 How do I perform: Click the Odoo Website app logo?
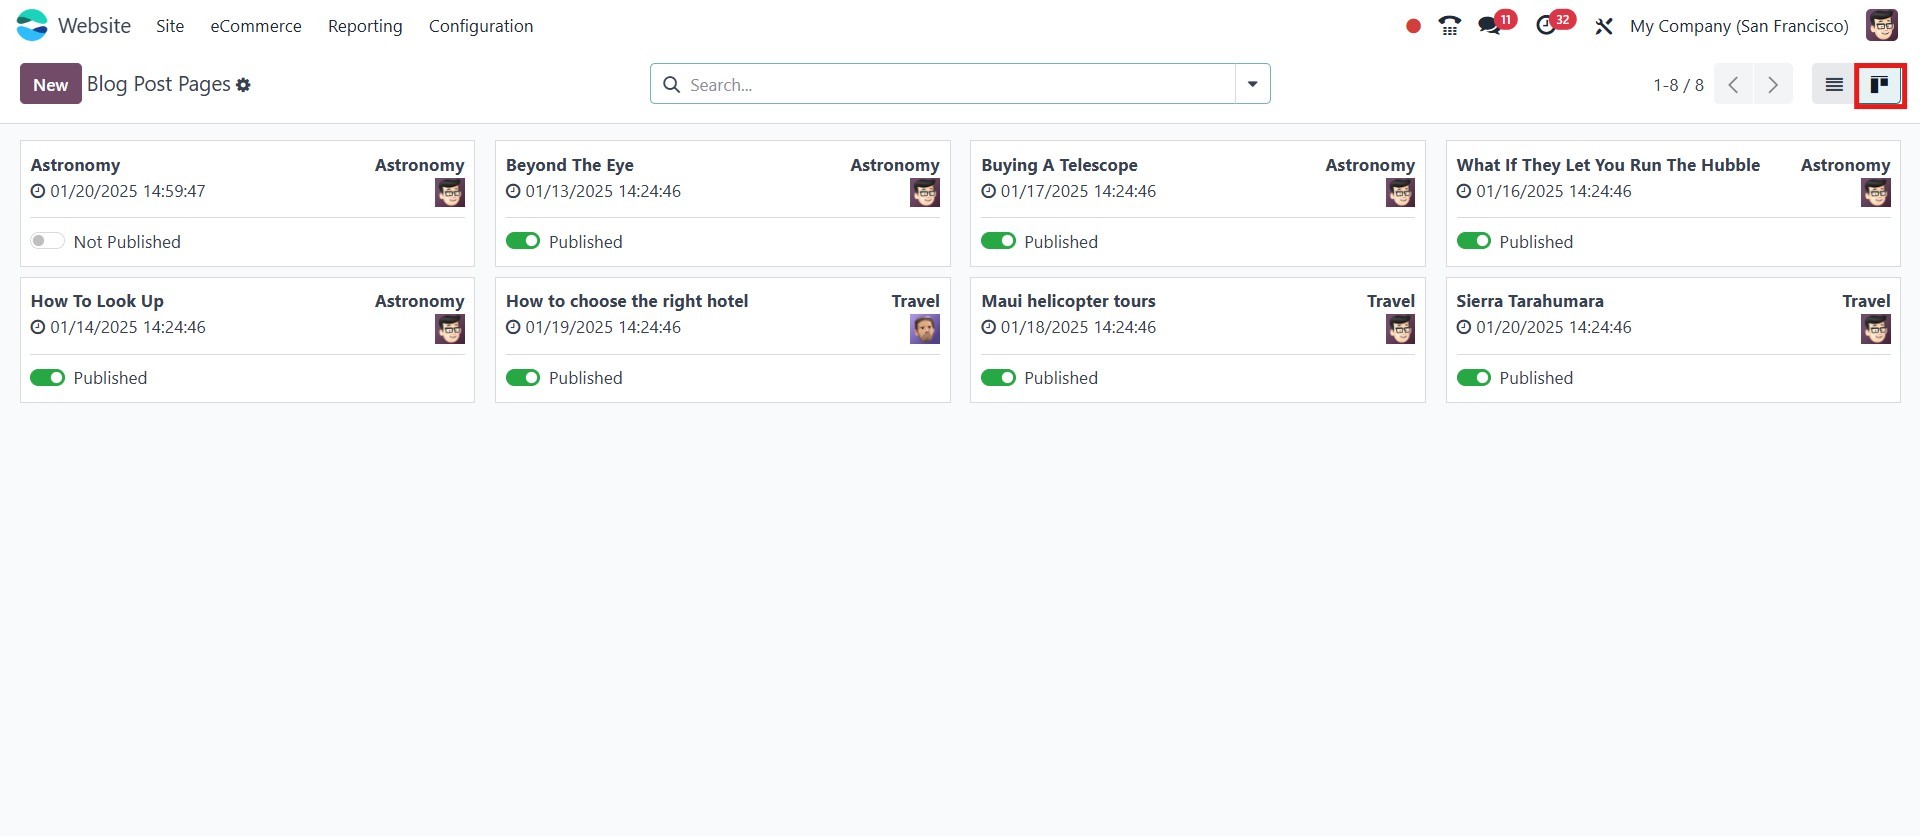click(32, 25)
